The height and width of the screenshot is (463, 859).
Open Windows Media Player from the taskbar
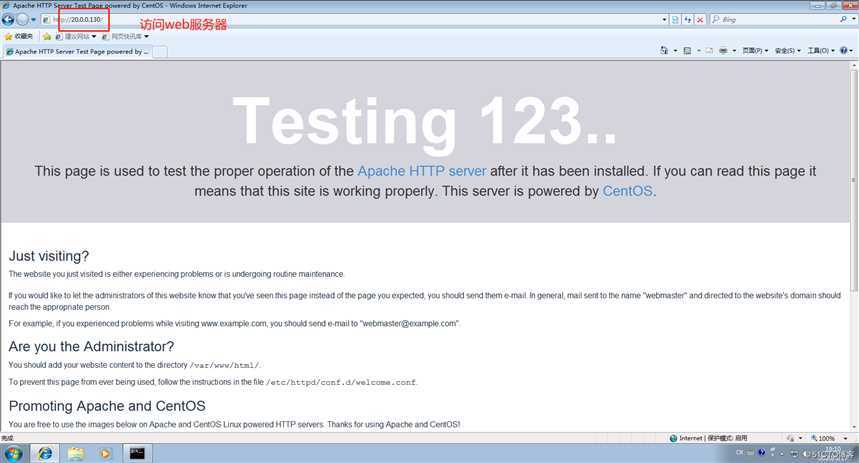pos(105,454)
